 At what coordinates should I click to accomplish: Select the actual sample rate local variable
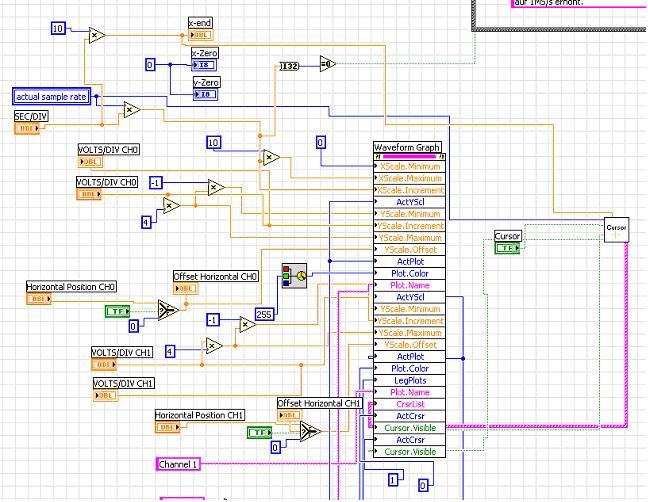pyautogui.click(x=51, y=97)
